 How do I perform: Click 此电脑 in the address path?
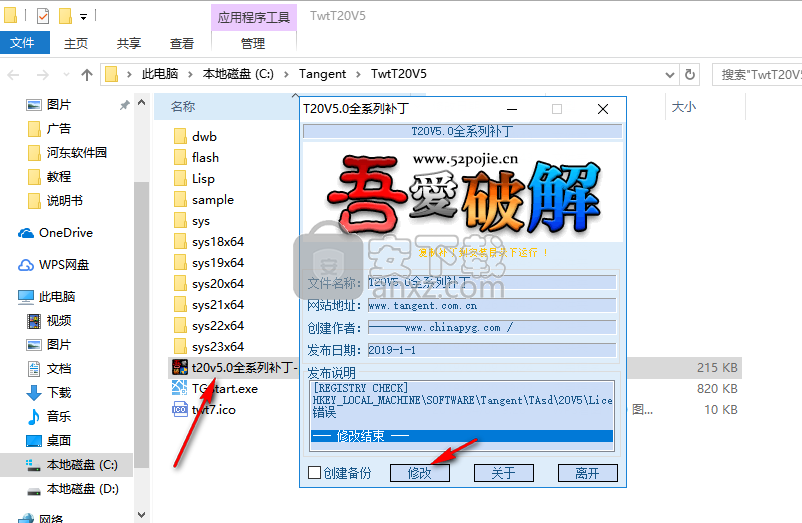point(160,74)
